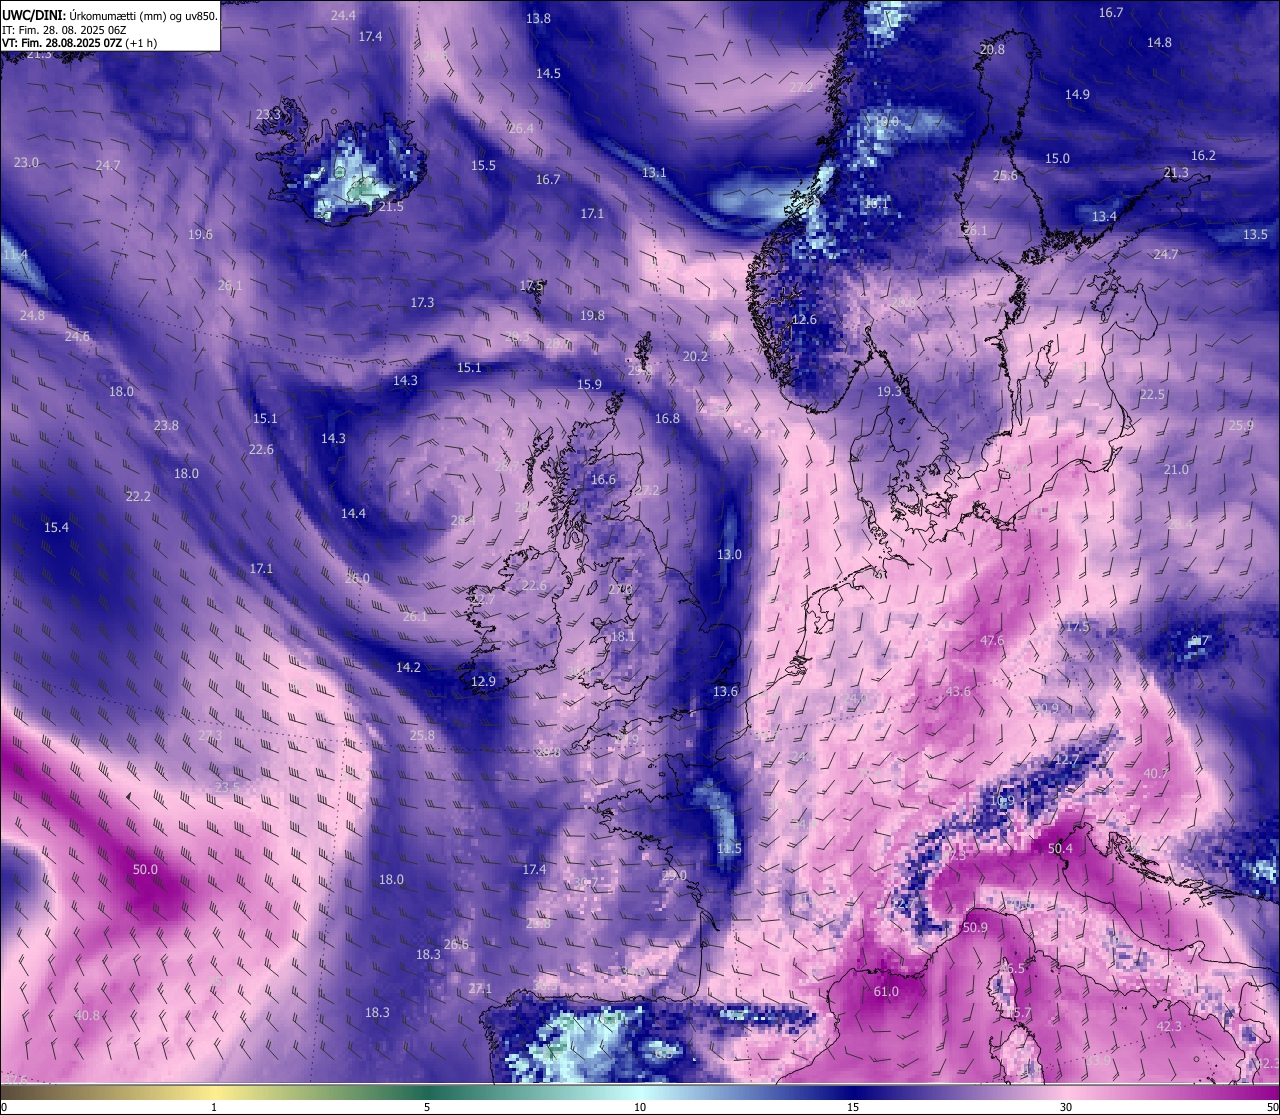Click the 50.4 value on the map
Image resolution: width=1280 pixels, height=1115 pixels.
1060,848
